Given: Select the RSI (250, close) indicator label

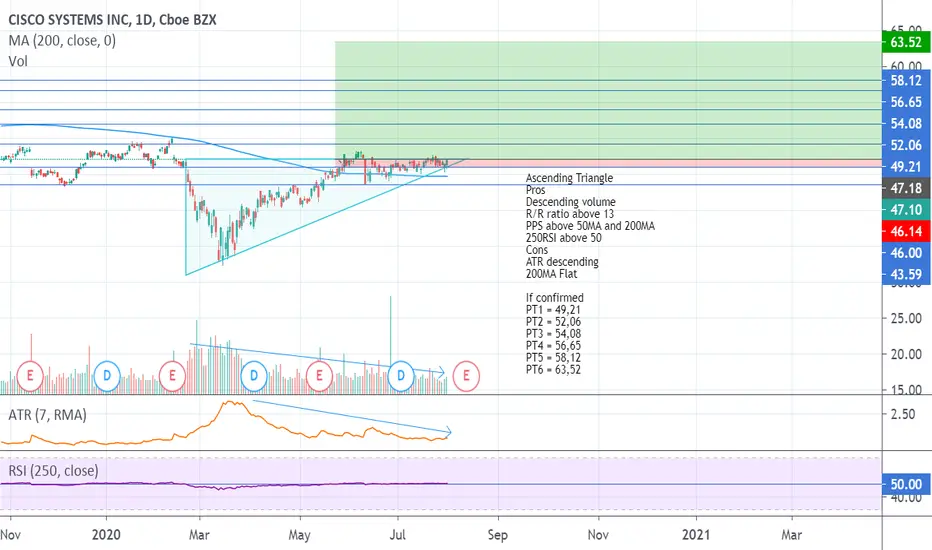Looking at the screenshot, I should (x=53, y=471).
